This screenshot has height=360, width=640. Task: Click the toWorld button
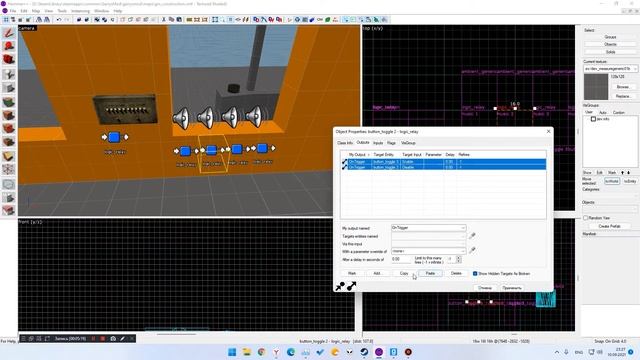(x=611, y=181)
